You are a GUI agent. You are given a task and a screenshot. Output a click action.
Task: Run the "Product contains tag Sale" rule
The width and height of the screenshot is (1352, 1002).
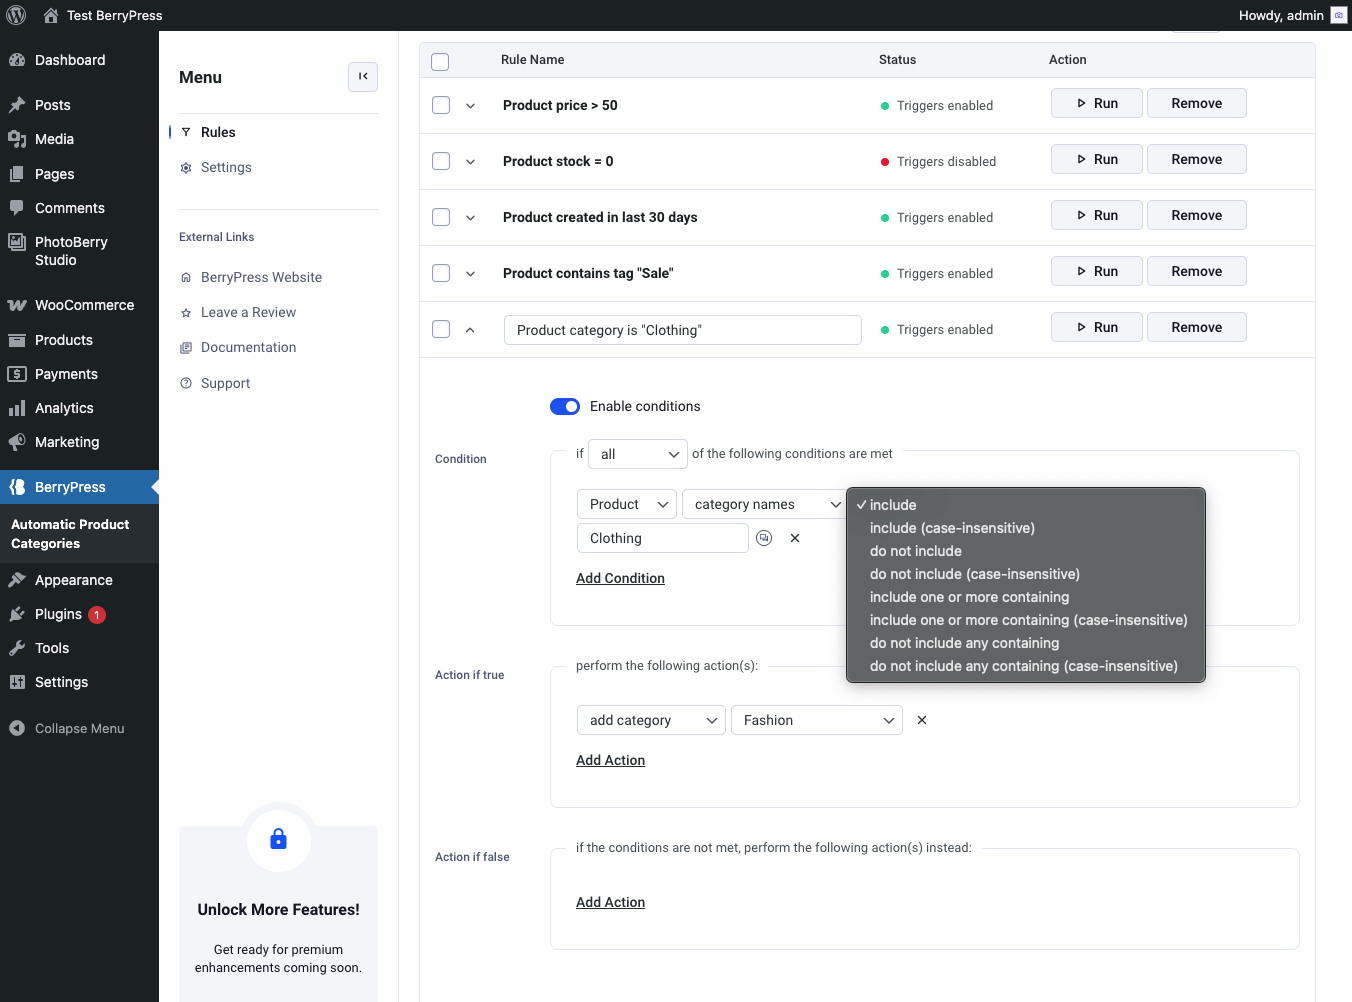pos(1097,271)
